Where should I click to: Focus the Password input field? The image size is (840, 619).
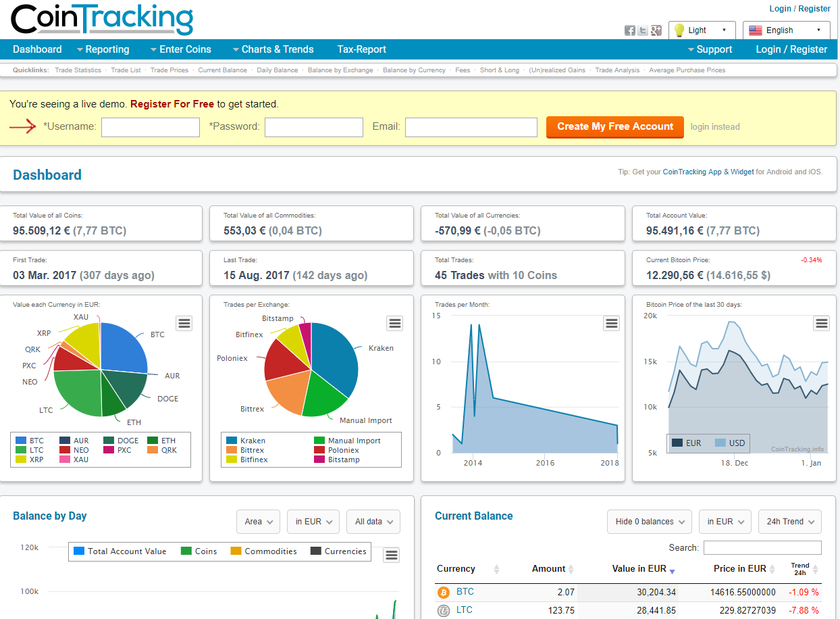[314, 128]
